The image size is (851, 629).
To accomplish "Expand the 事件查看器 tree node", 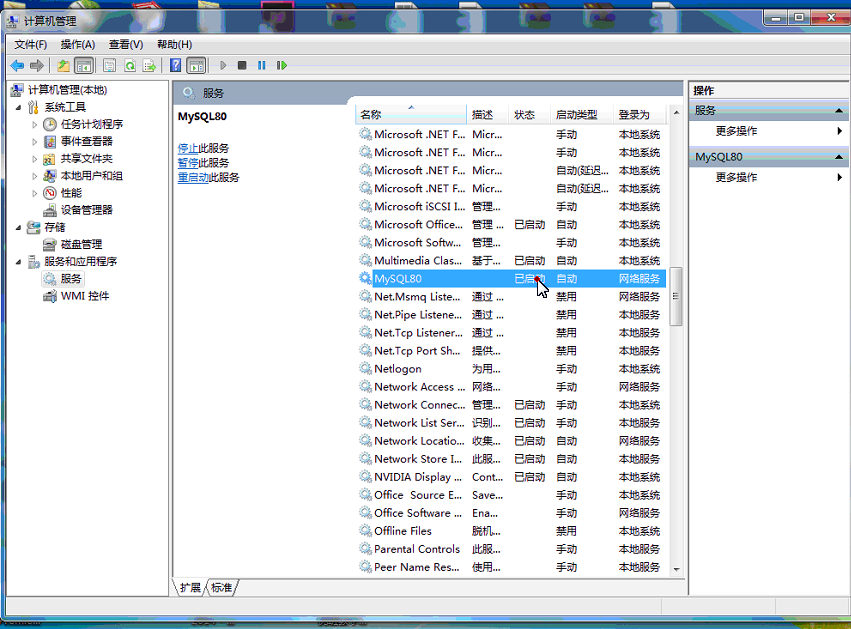I will tap(35, 142).
